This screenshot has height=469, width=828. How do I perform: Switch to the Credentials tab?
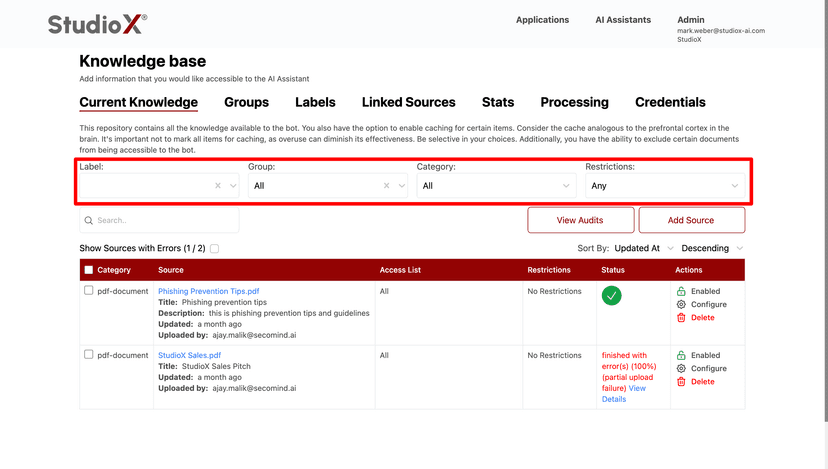pyautogui.click(x=670, y=102)
